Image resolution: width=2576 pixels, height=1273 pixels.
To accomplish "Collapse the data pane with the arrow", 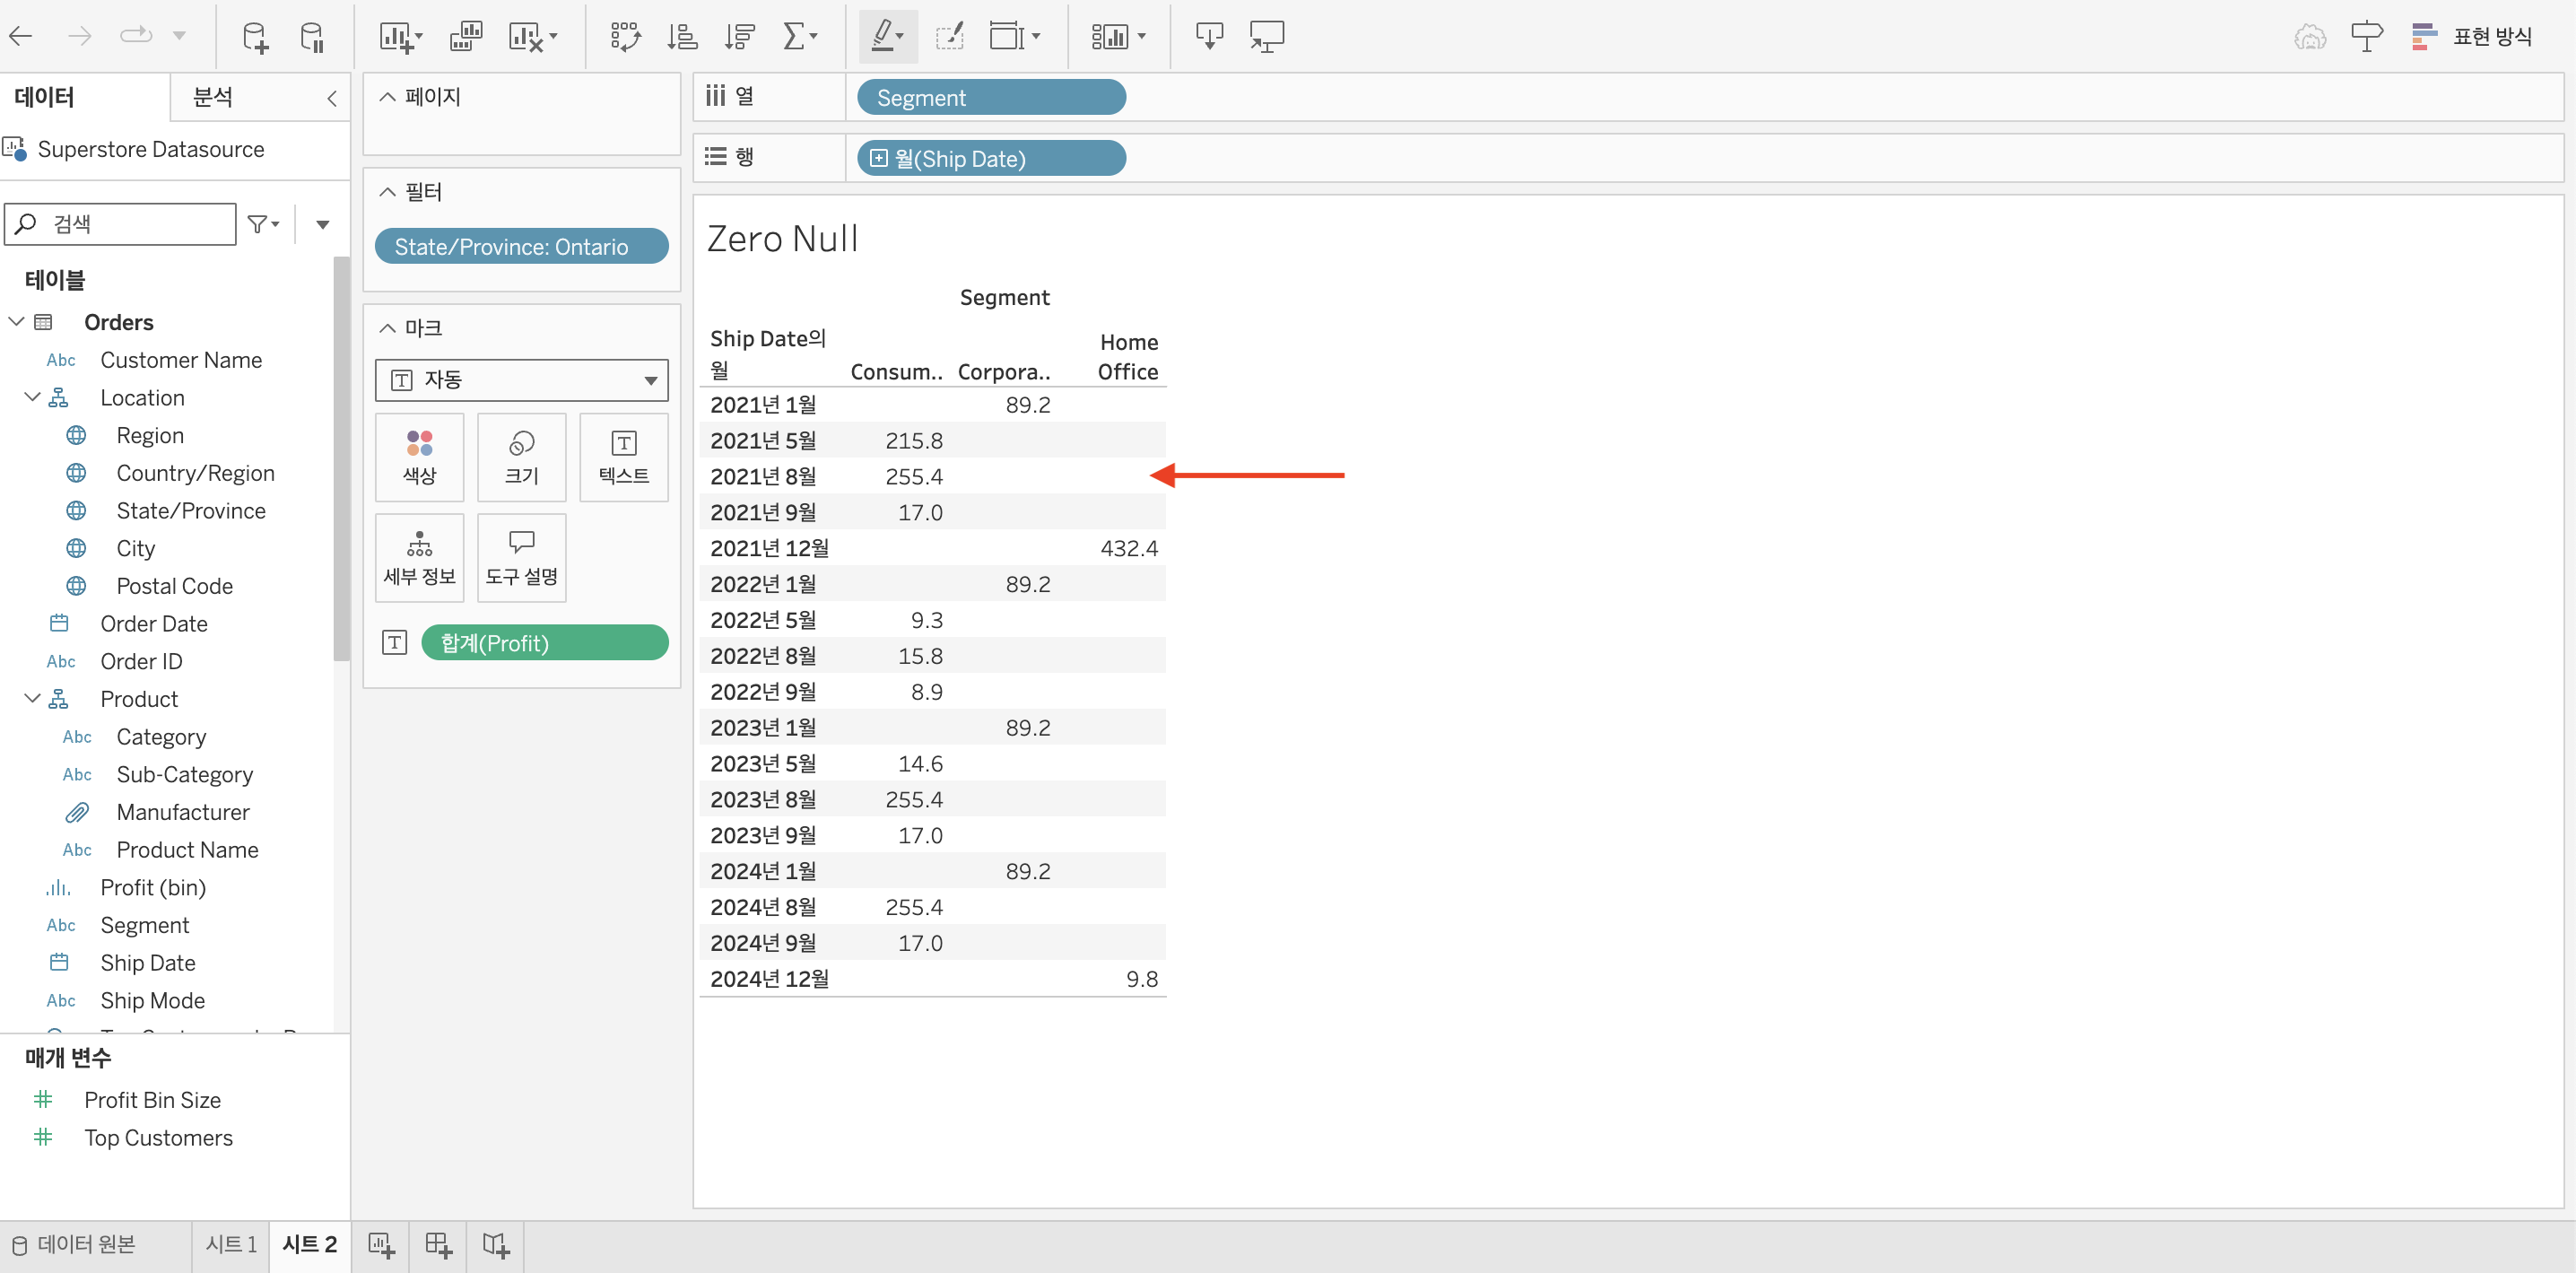I will [331, 98].
